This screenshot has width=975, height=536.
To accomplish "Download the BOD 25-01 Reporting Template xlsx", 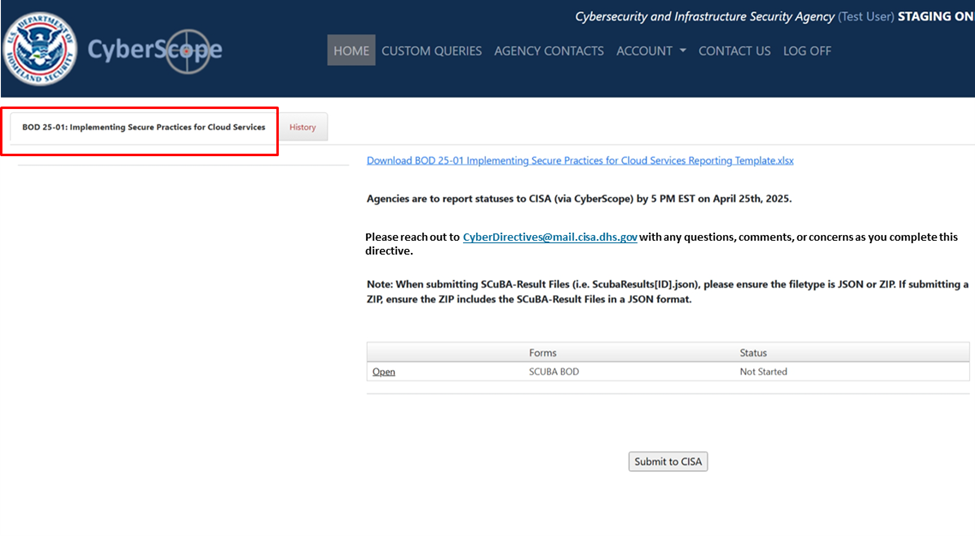I will click(580, 160).
